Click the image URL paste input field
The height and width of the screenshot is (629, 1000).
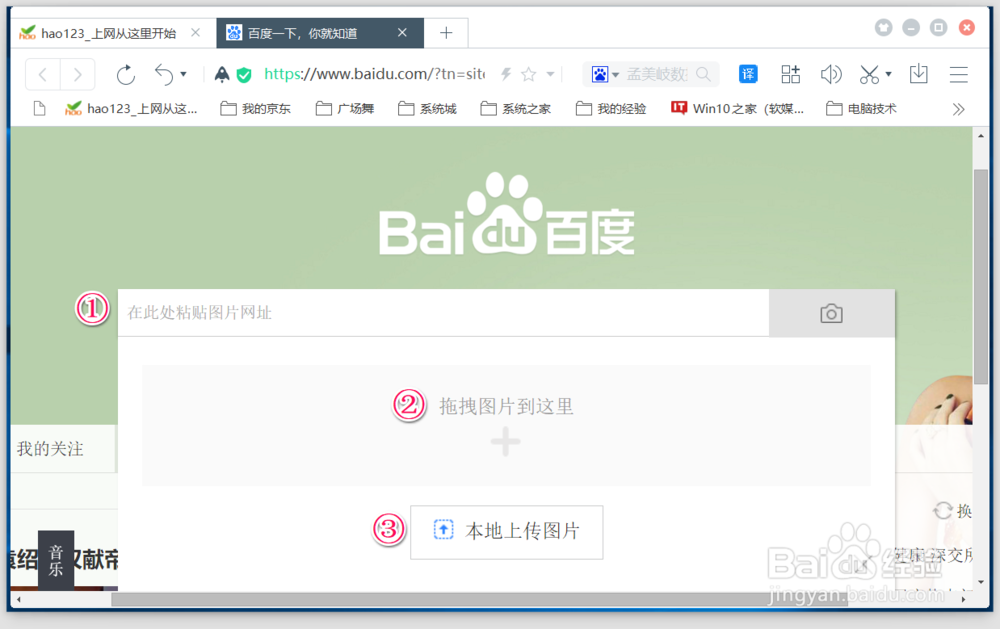[x=443, y=313]
